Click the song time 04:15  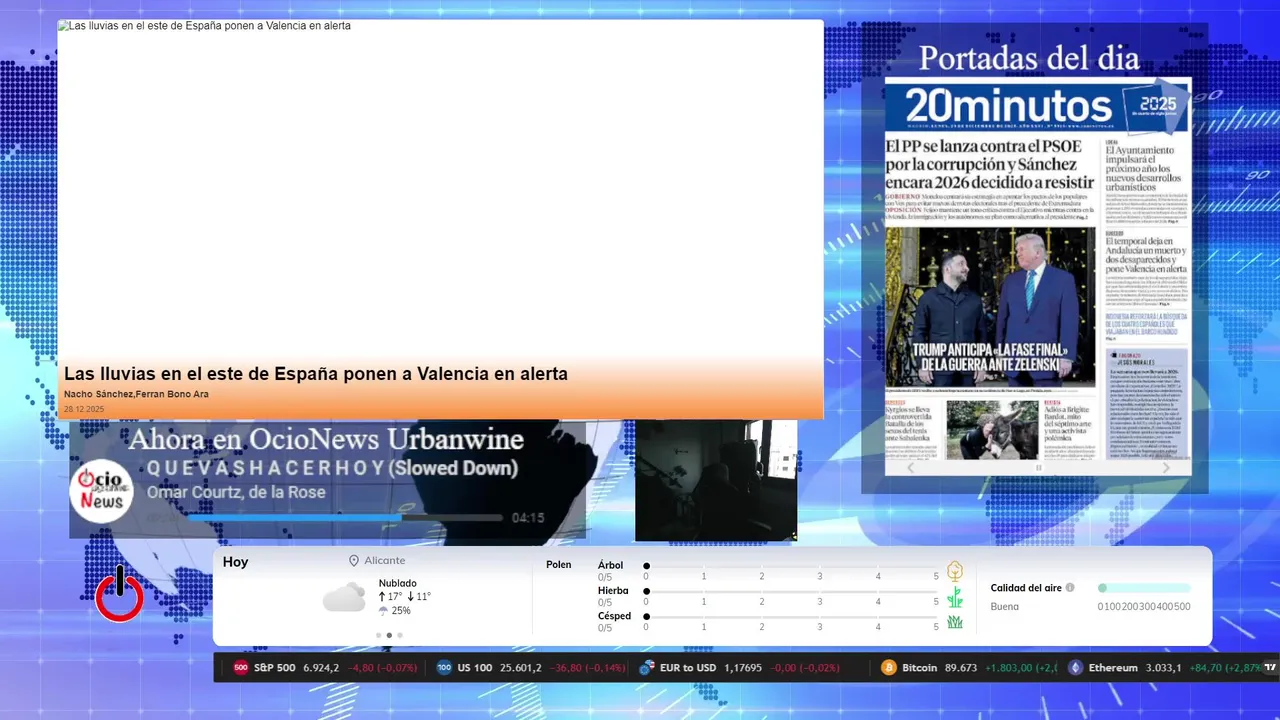[x=528, y=518]
